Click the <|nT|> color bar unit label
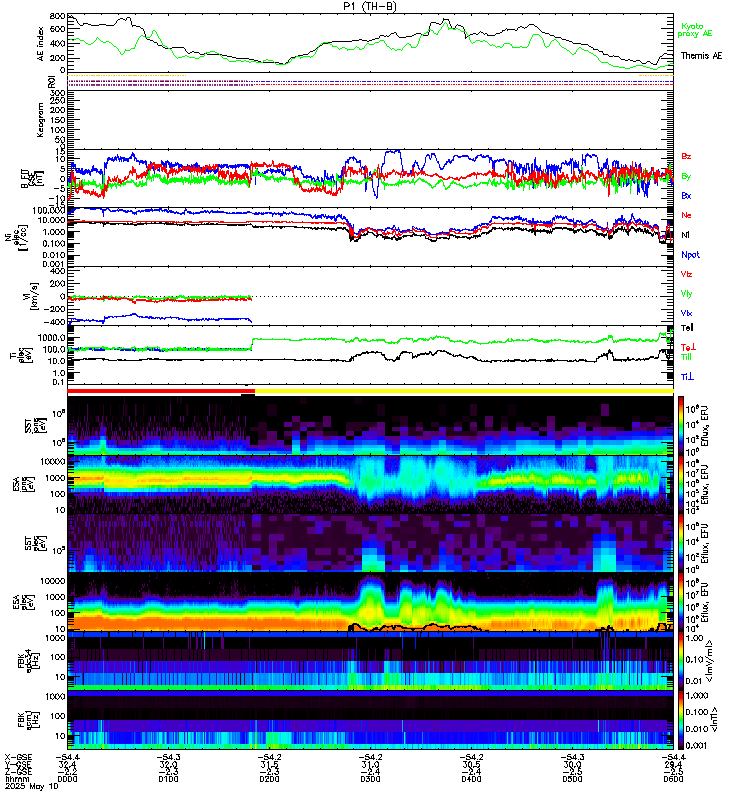Image resolution: width=750 pixels, height=800 pixels. [x=714, y=719]
